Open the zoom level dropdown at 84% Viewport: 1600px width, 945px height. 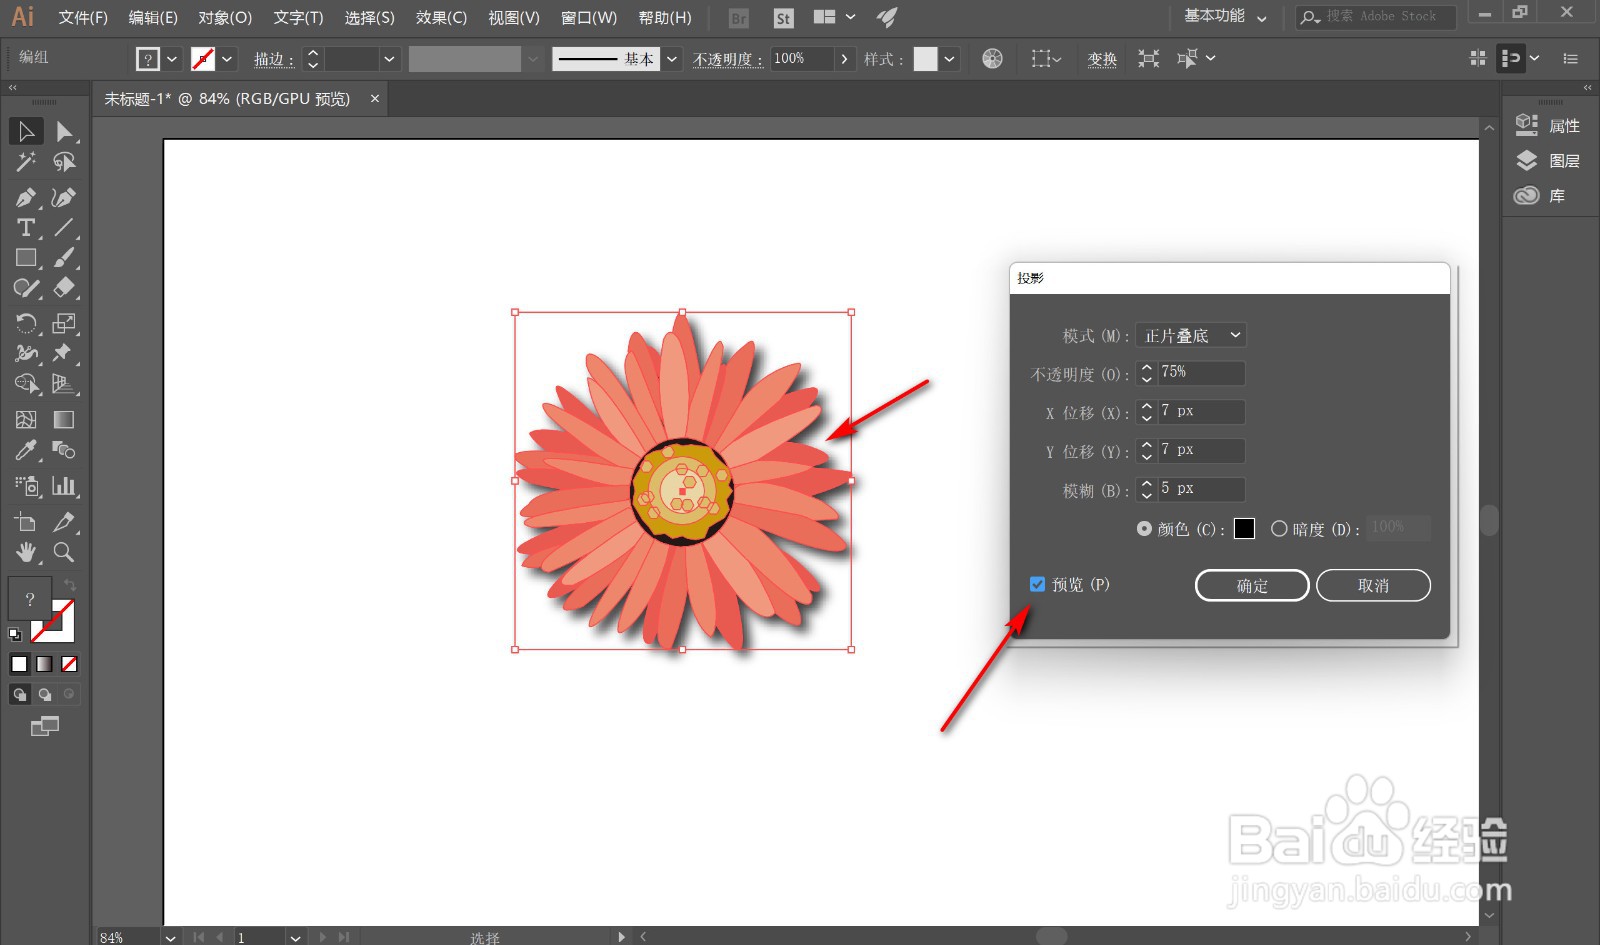(x=171, y=937)
